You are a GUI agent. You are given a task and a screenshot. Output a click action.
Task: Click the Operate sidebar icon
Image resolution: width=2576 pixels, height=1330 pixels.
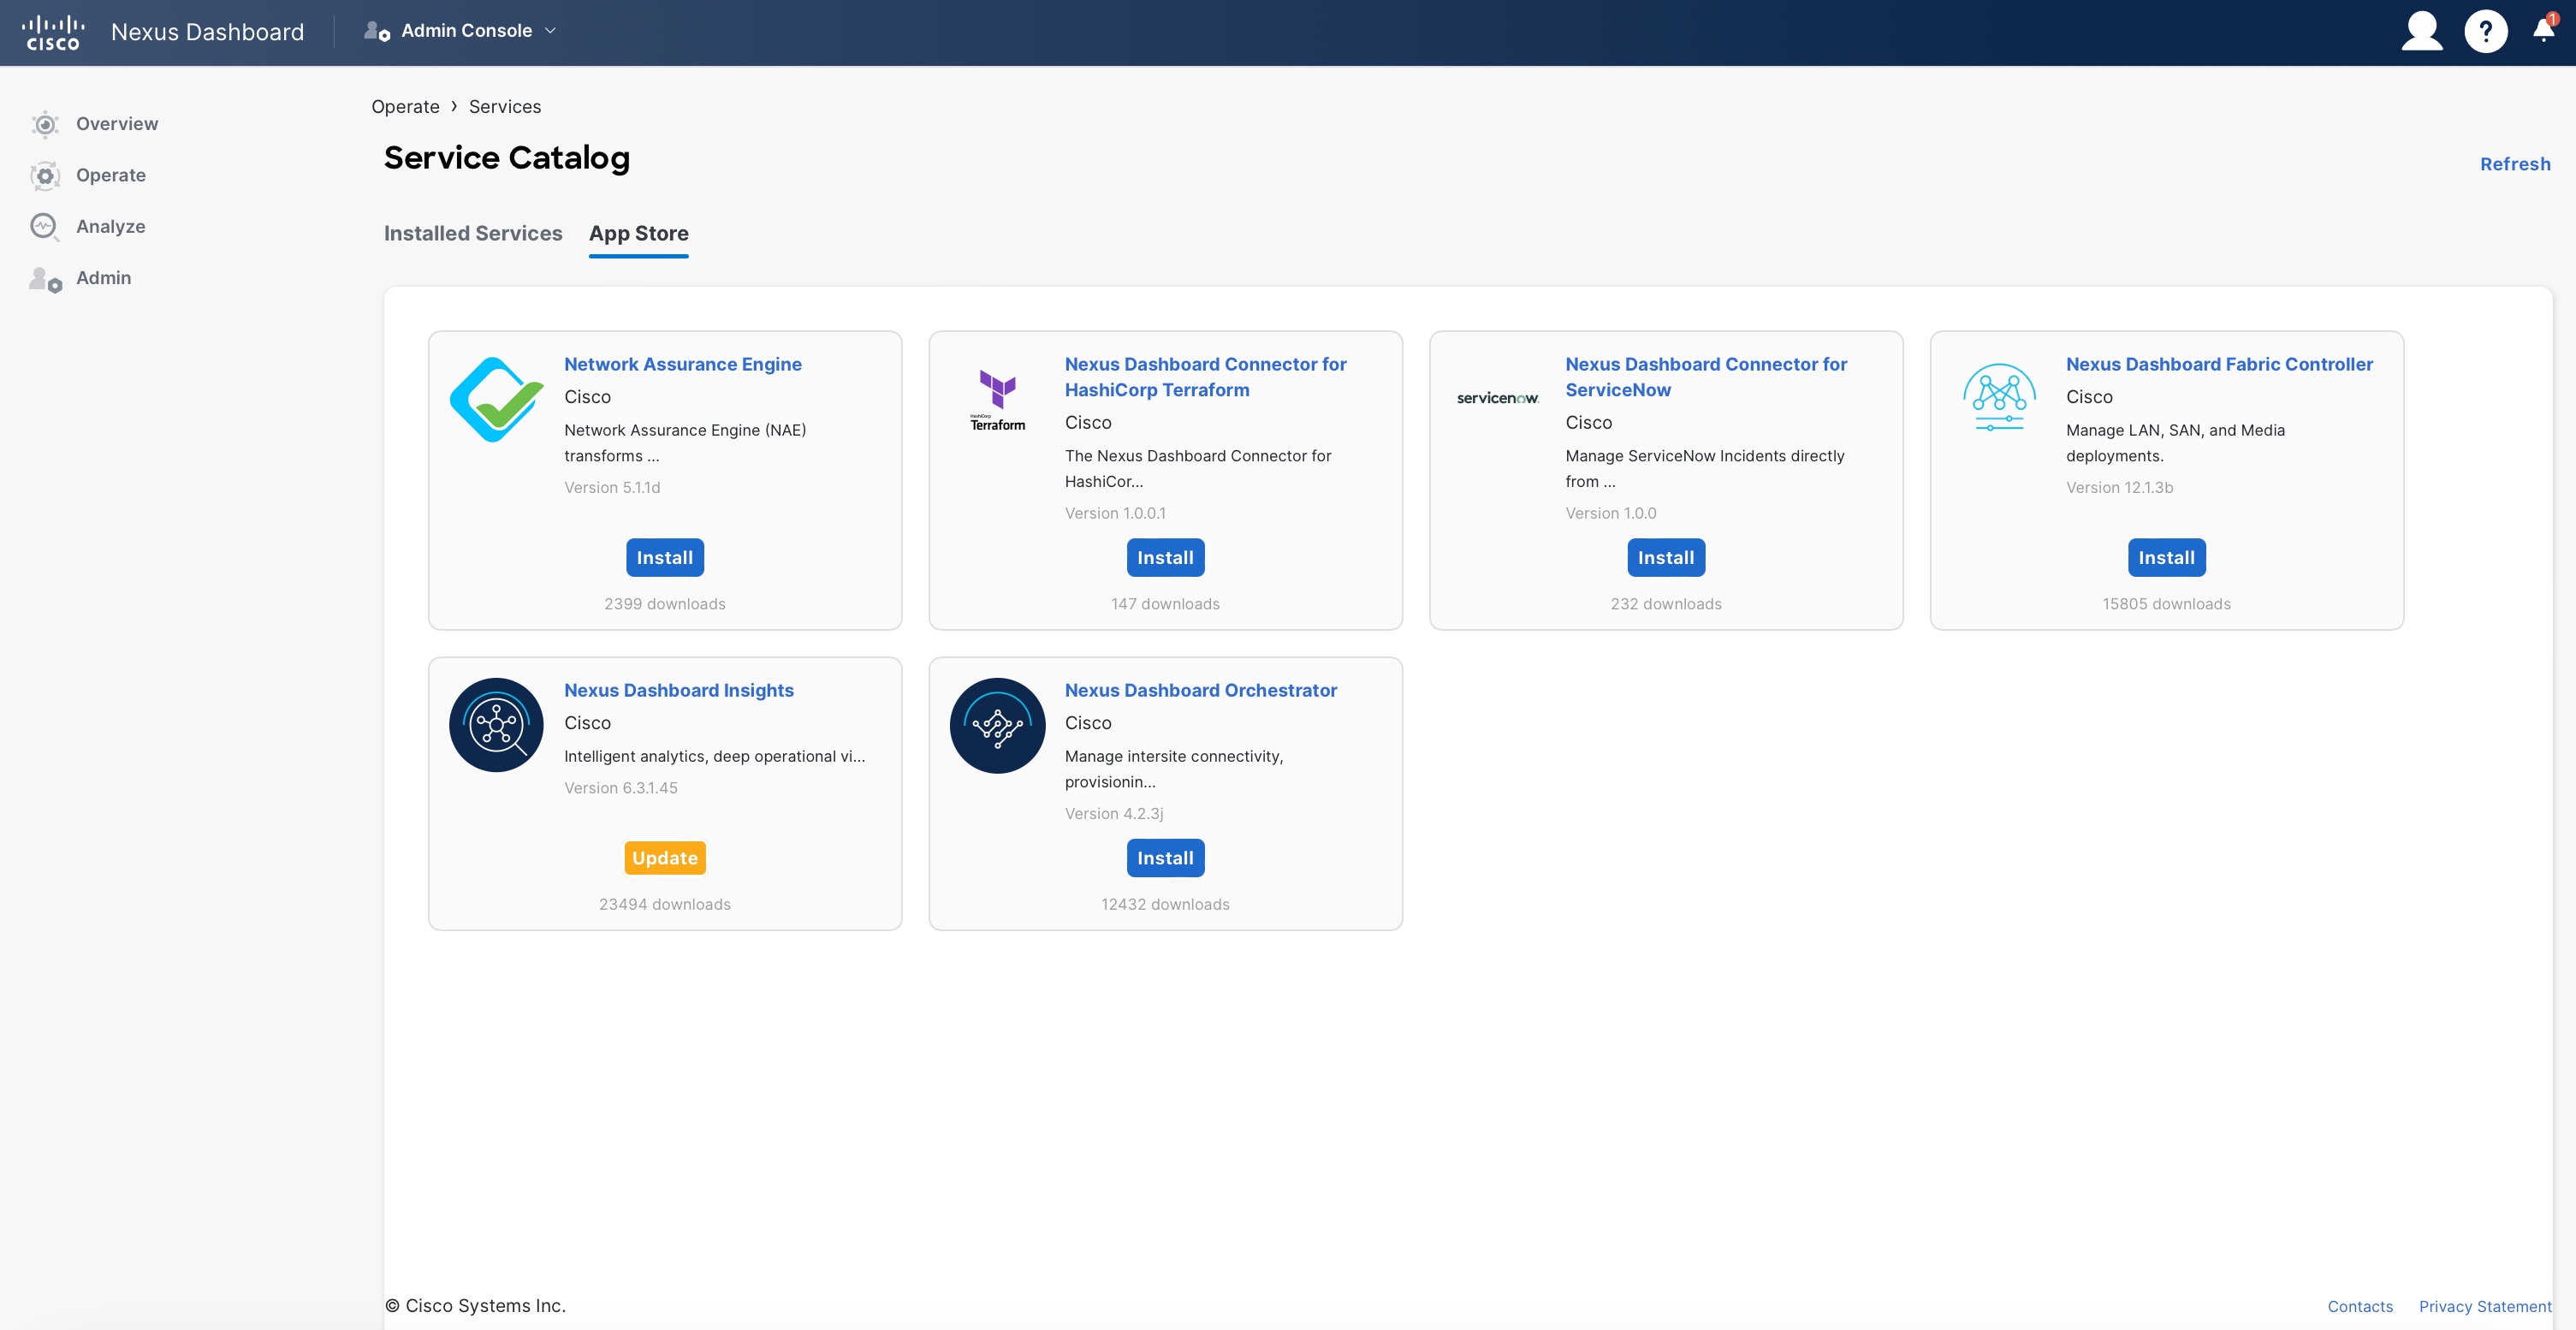45,176
